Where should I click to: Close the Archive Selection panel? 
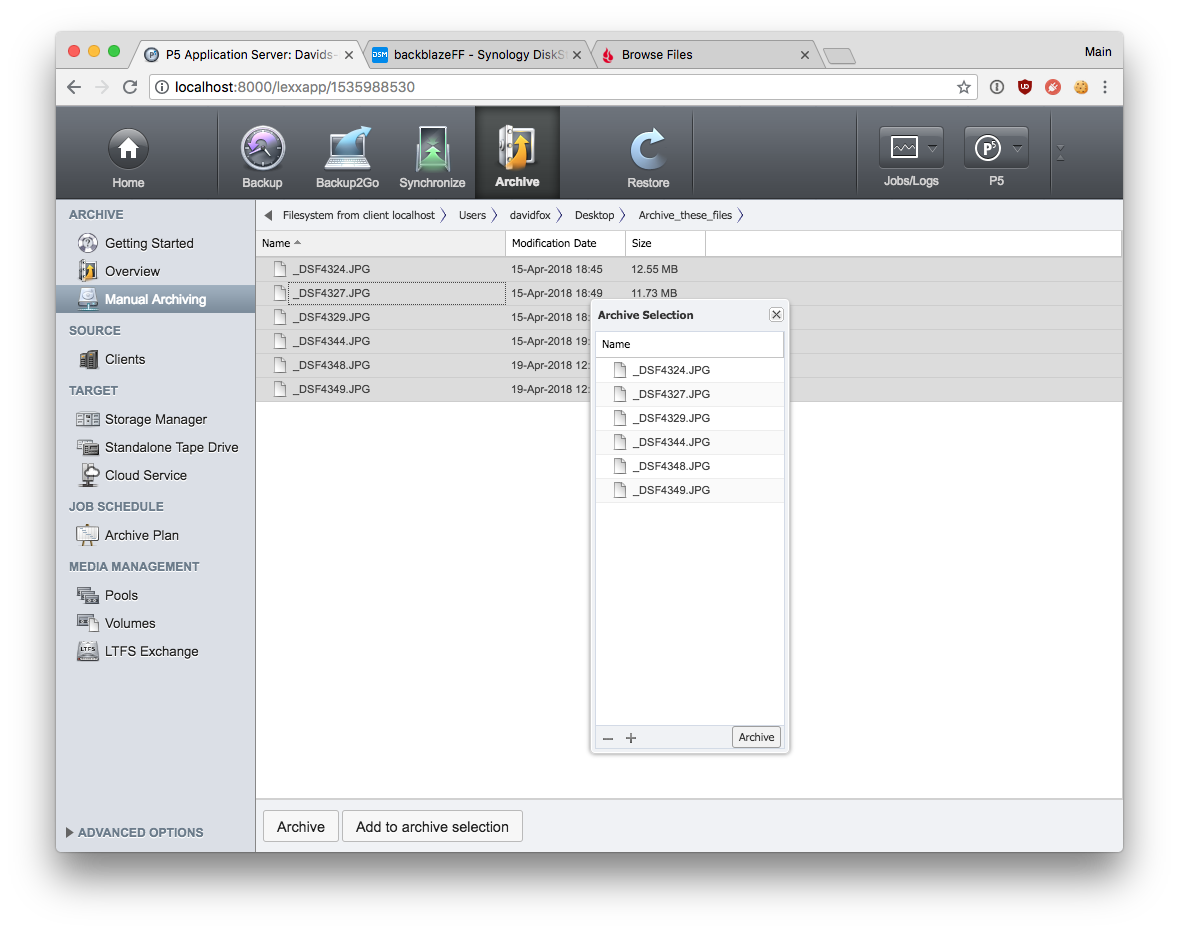click(x=776, y=314)
